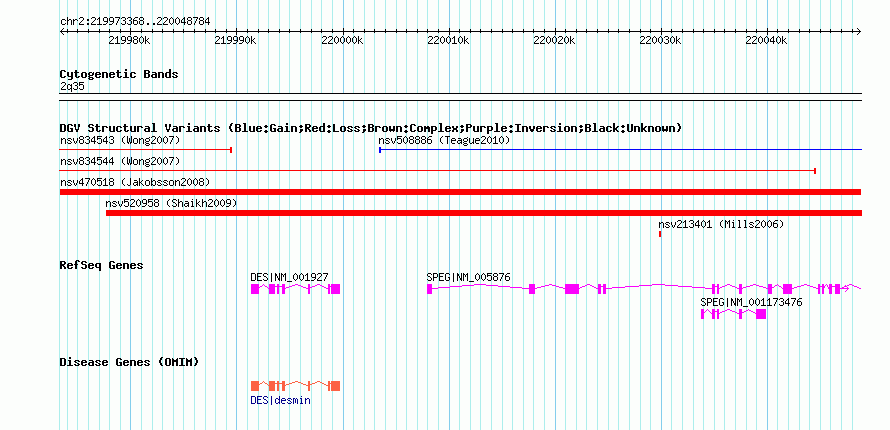Select the DGV Structural Variants track title
890x430 pixels.
[x=371, y=128]
